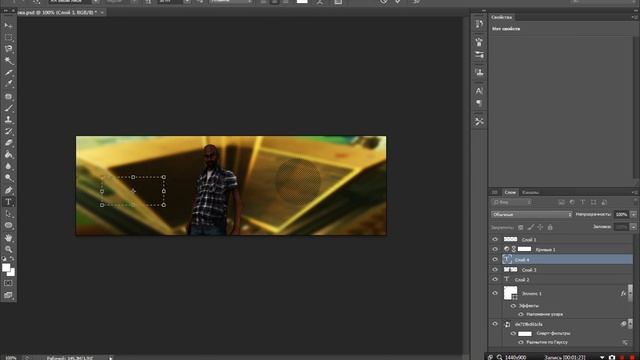The image size is (640, 360).
Task: Switch to the Каналы tab
Action: point(530,192)
